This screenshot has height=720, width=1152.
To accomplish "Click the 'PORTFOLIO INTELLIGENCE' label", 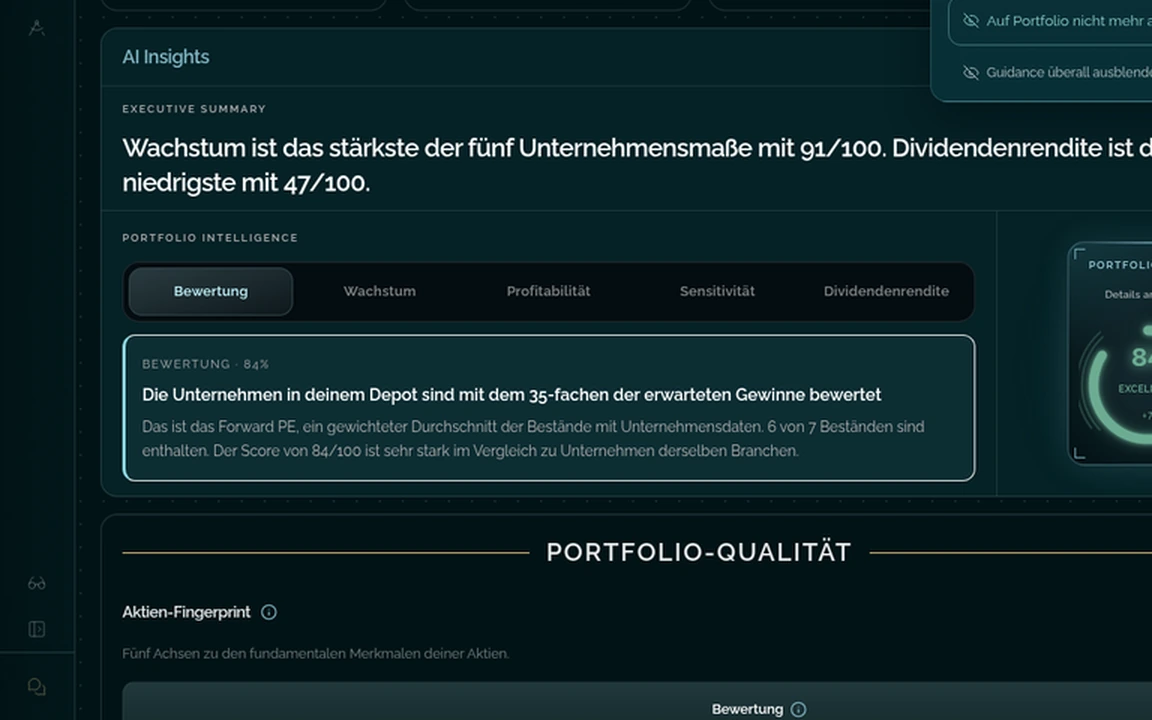I will tap(210, 237).
